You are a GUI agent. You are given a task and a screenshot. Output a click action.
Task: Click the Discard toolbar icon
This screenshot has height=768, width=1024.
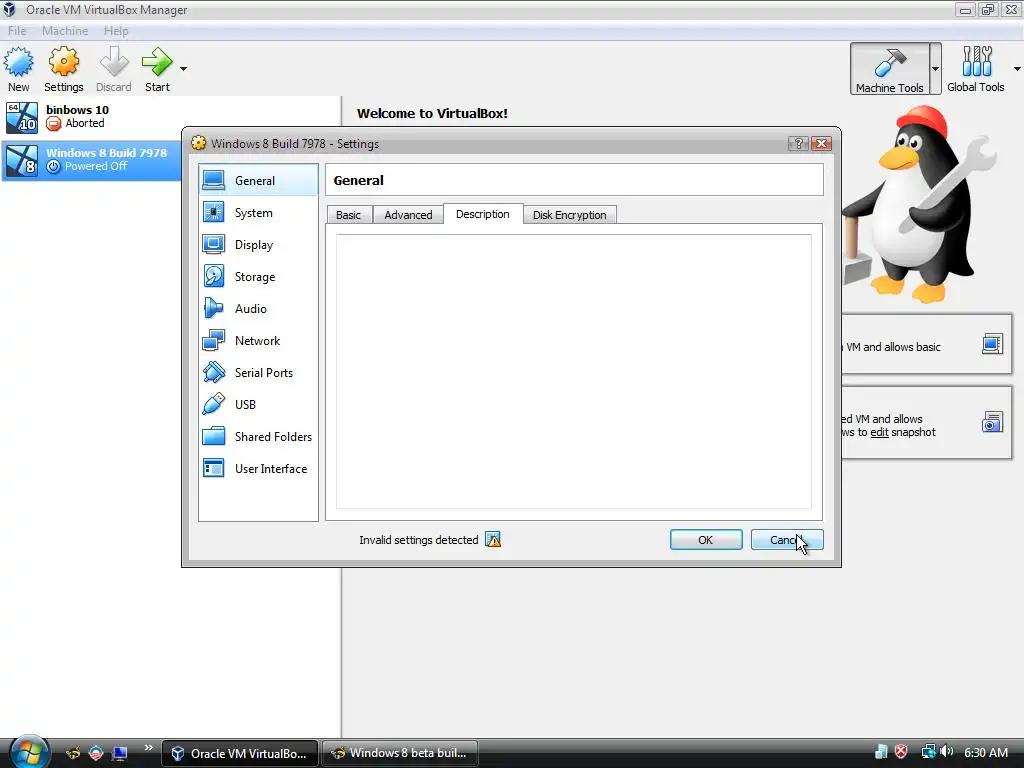(x=114, y=69)
